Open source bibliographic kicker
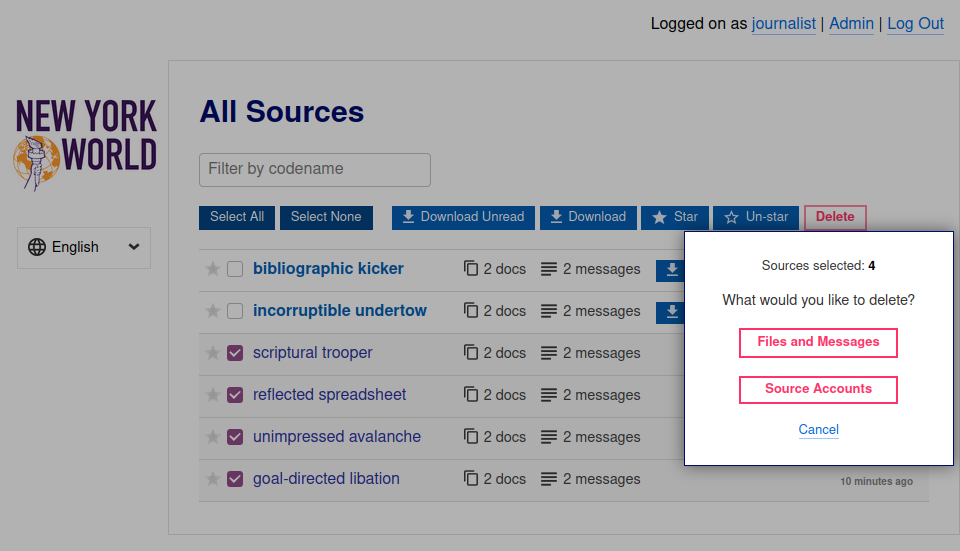 point(328,269)
